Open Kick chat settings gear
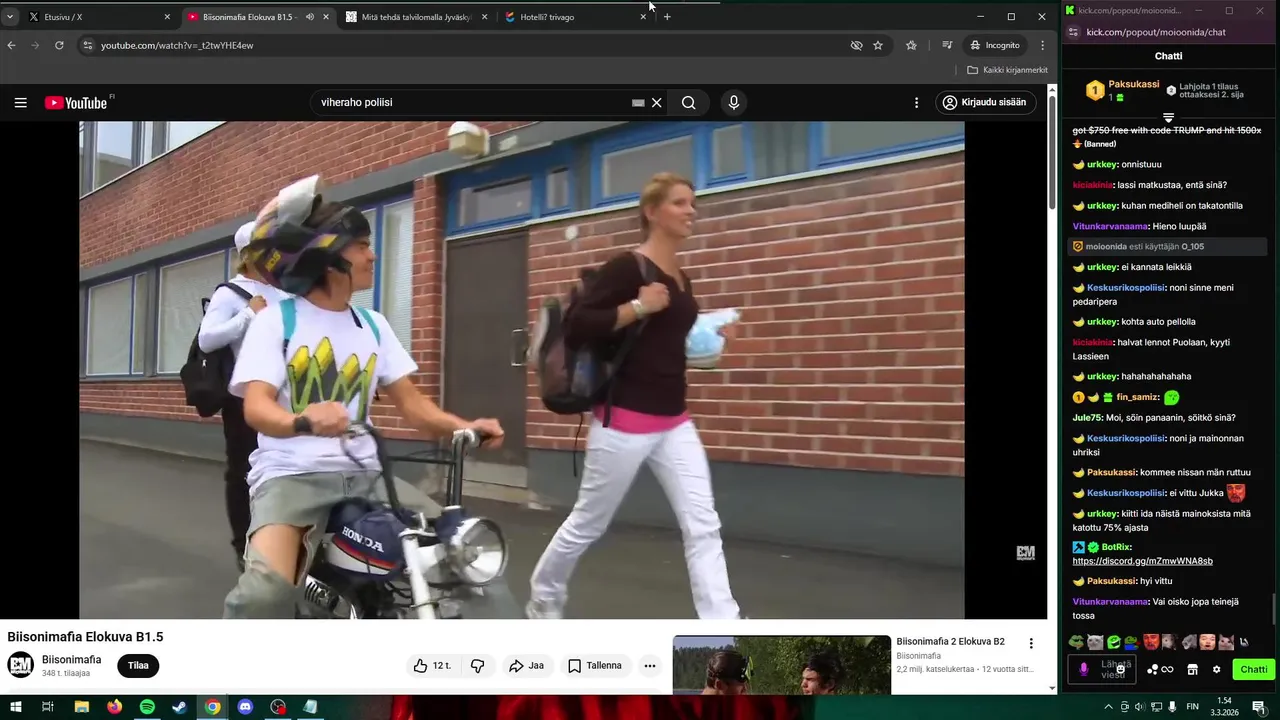Screen dimensions: 1280x720 [x=1216, y=669]
